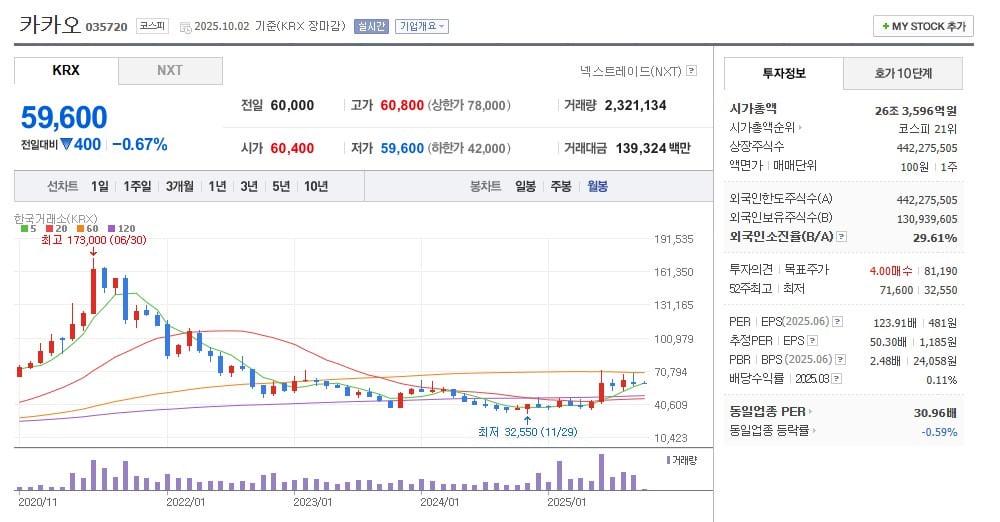Click the -0.67% change rate
This screenshot has height=522, width=1000.
140,144
